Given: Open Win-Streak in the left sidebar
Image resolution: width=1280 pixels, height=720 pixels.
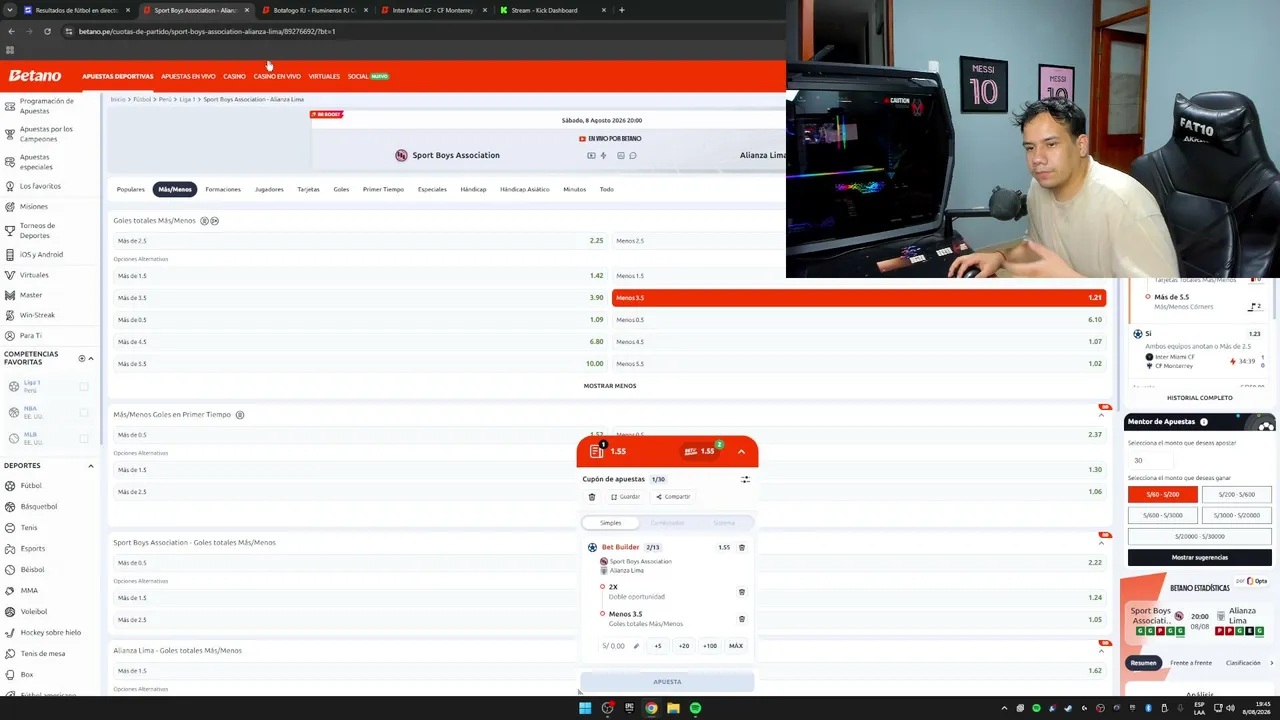Looking at the screenshot, I should pos(38,315).
